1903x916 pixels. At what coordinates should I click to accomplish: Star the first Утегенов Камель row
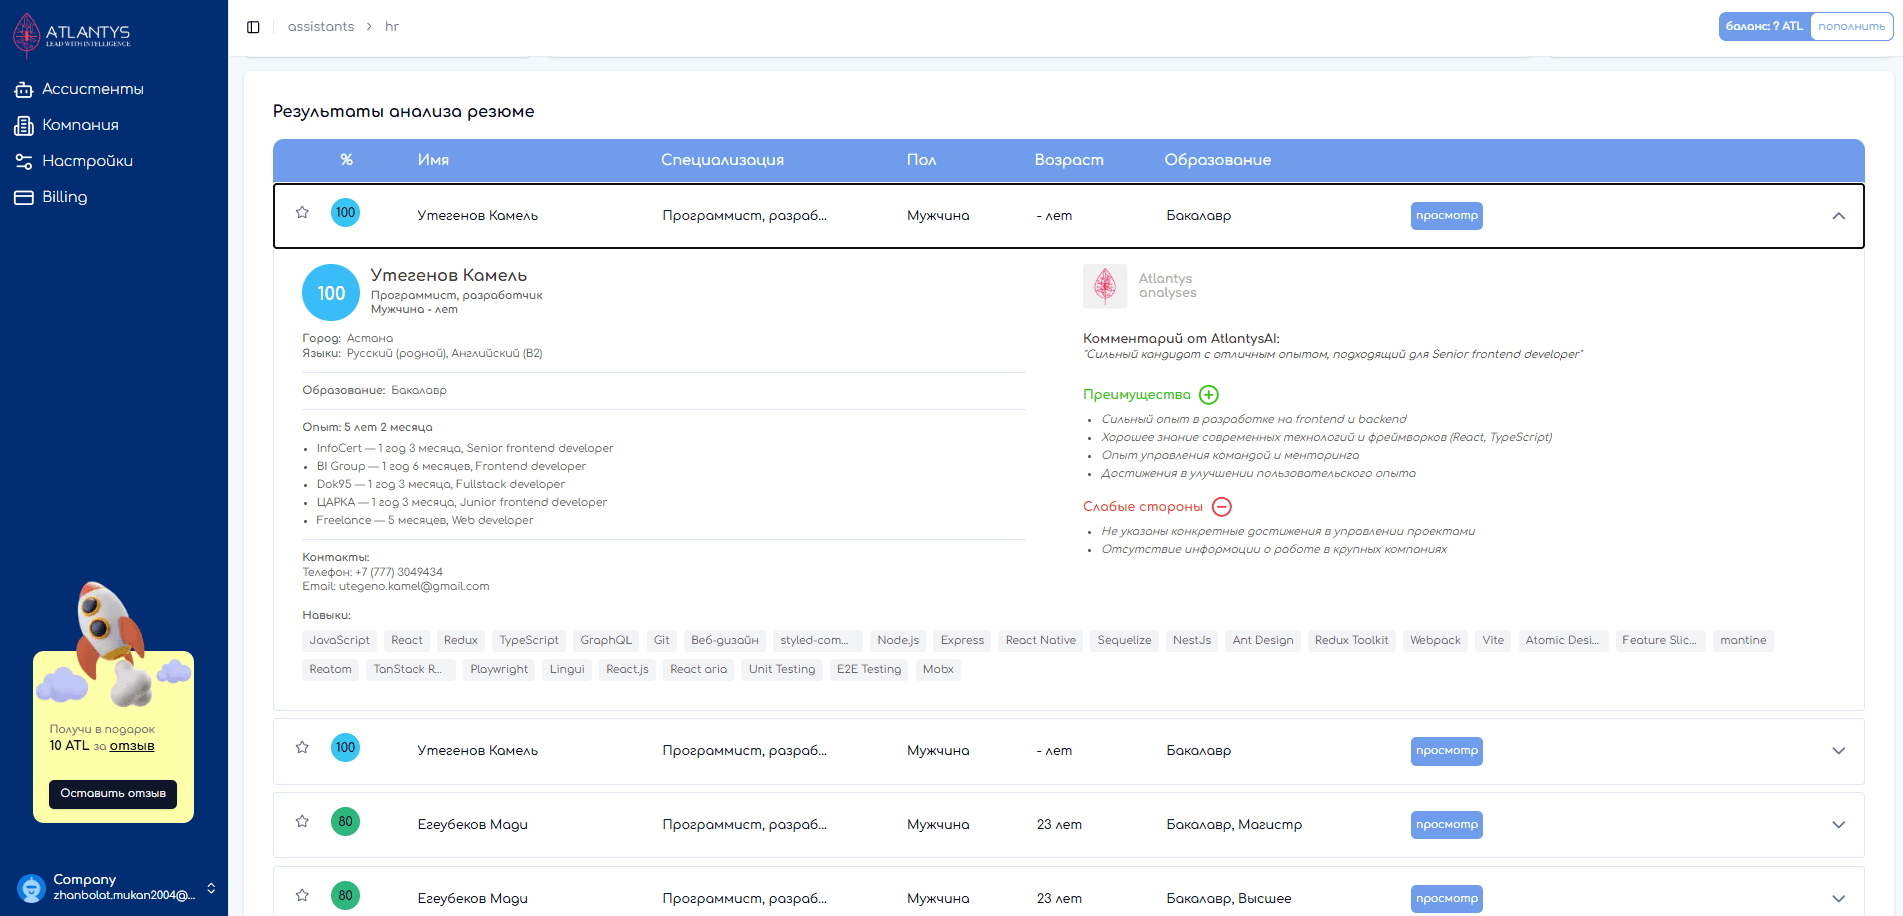tap(302, 212)
